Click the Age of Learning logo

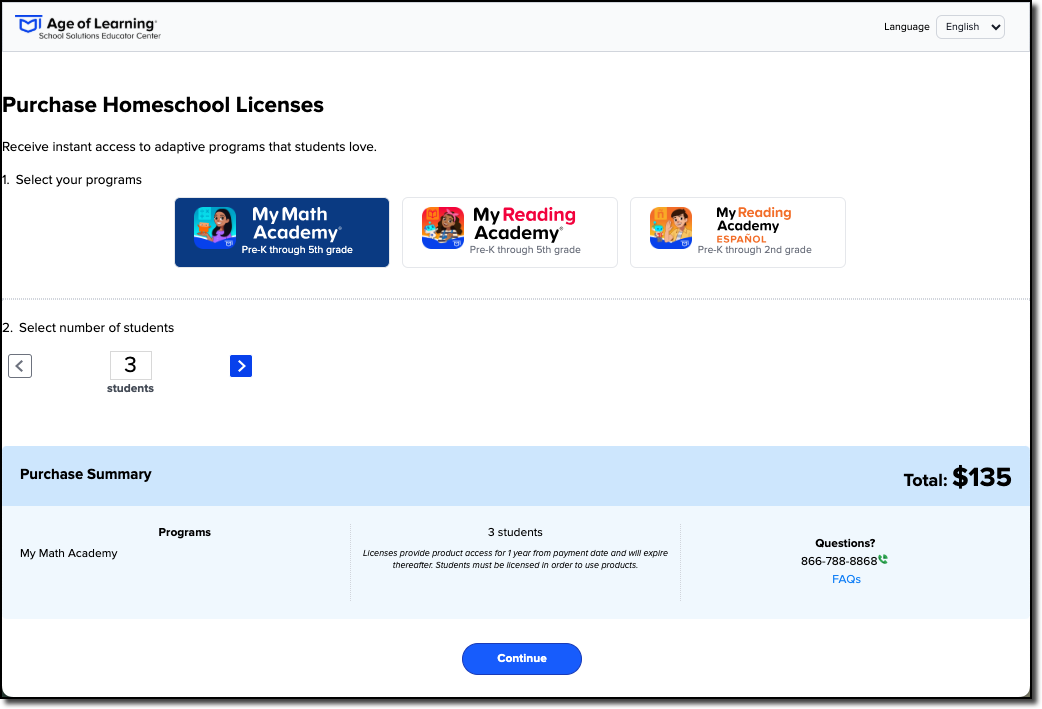[x=87, y=27]
